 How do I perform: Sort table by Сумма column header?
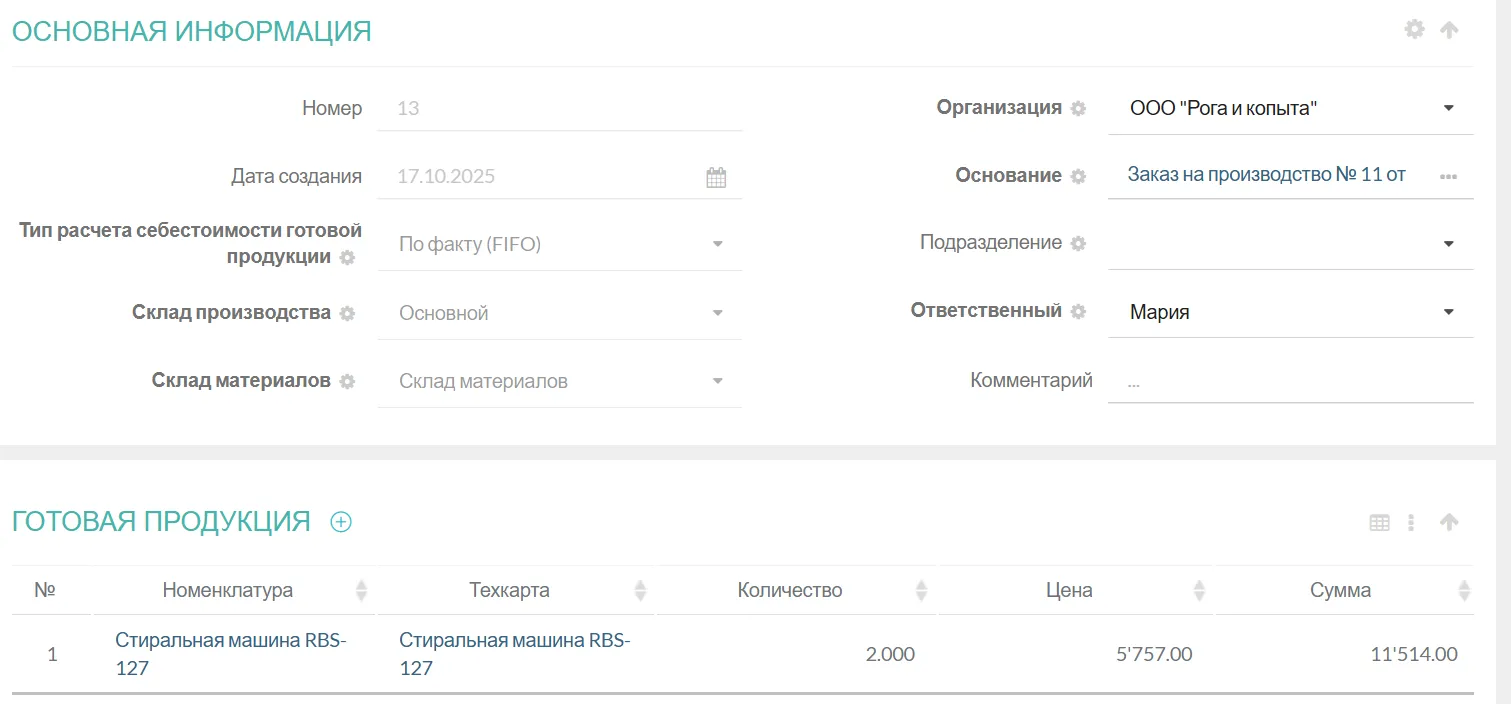pyautogui.click(x=1340, y=590)
